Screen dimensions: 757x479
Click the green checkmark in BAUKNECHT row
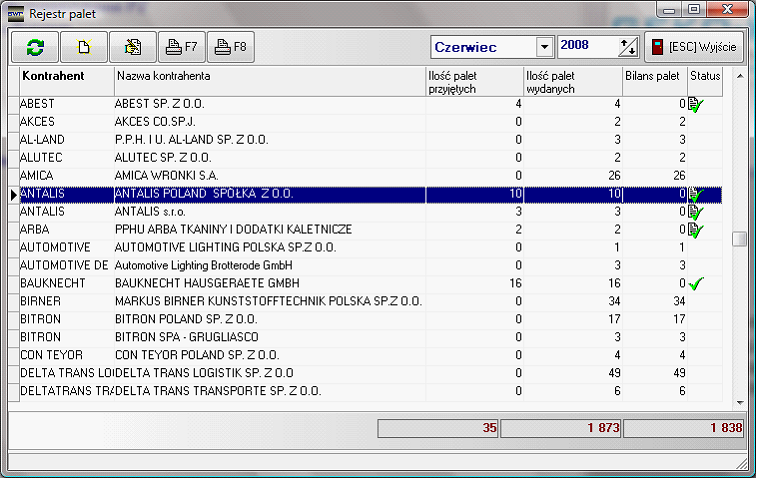696,284
